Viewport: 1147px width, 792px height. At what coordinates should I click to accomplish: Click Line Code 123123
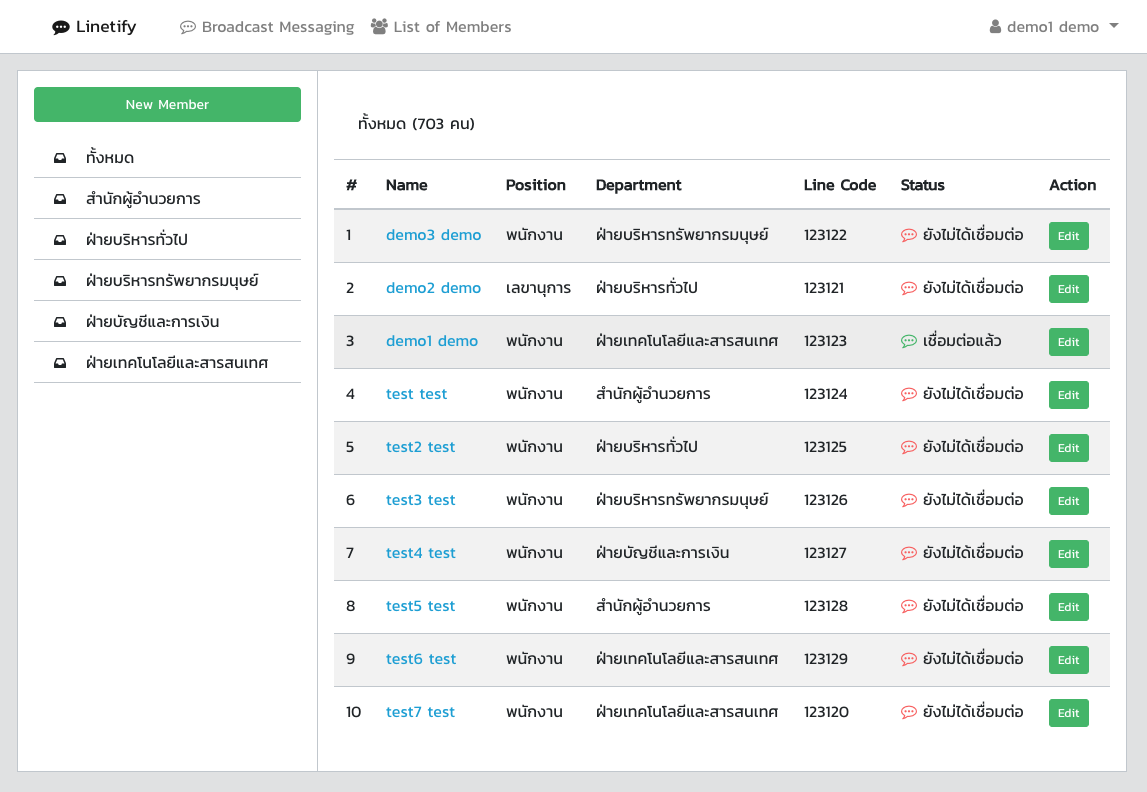pyautogui.click(x=825, y=342)
